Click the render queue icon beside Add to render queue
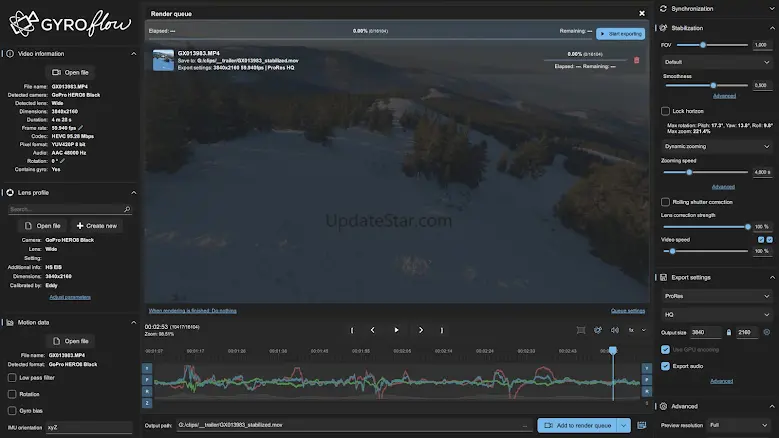 642,425
